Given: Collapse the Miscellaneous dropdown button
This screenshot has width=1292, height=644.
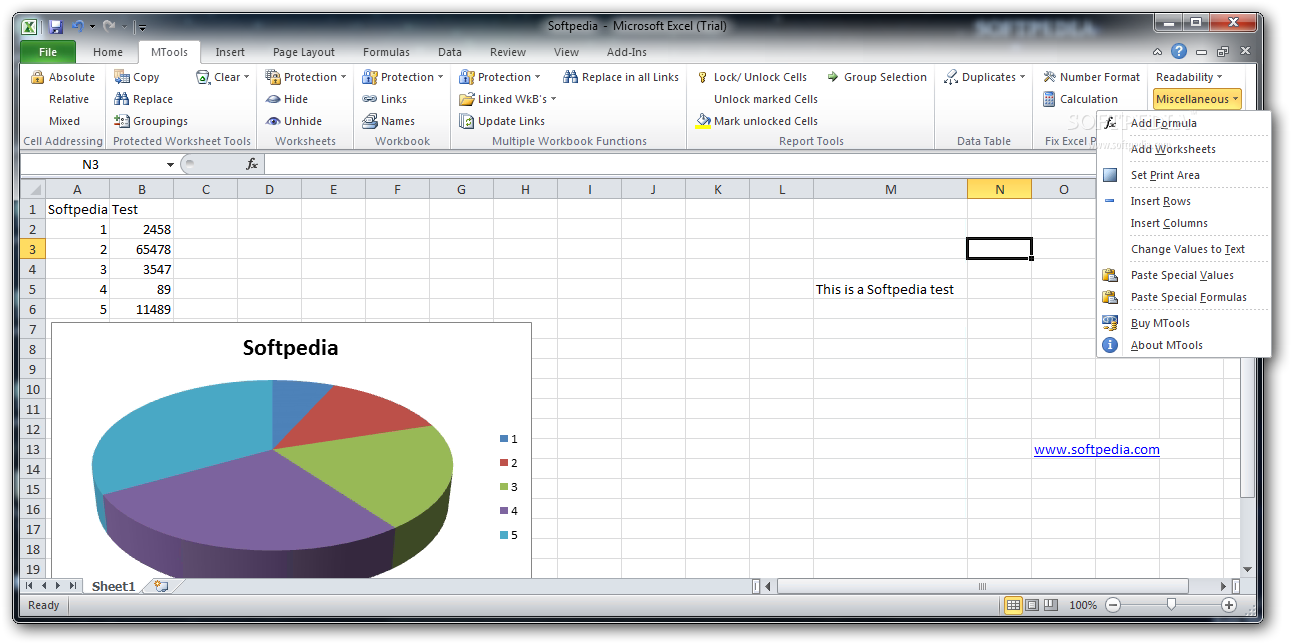Looking at the screenshot, I should point(1197,99).
